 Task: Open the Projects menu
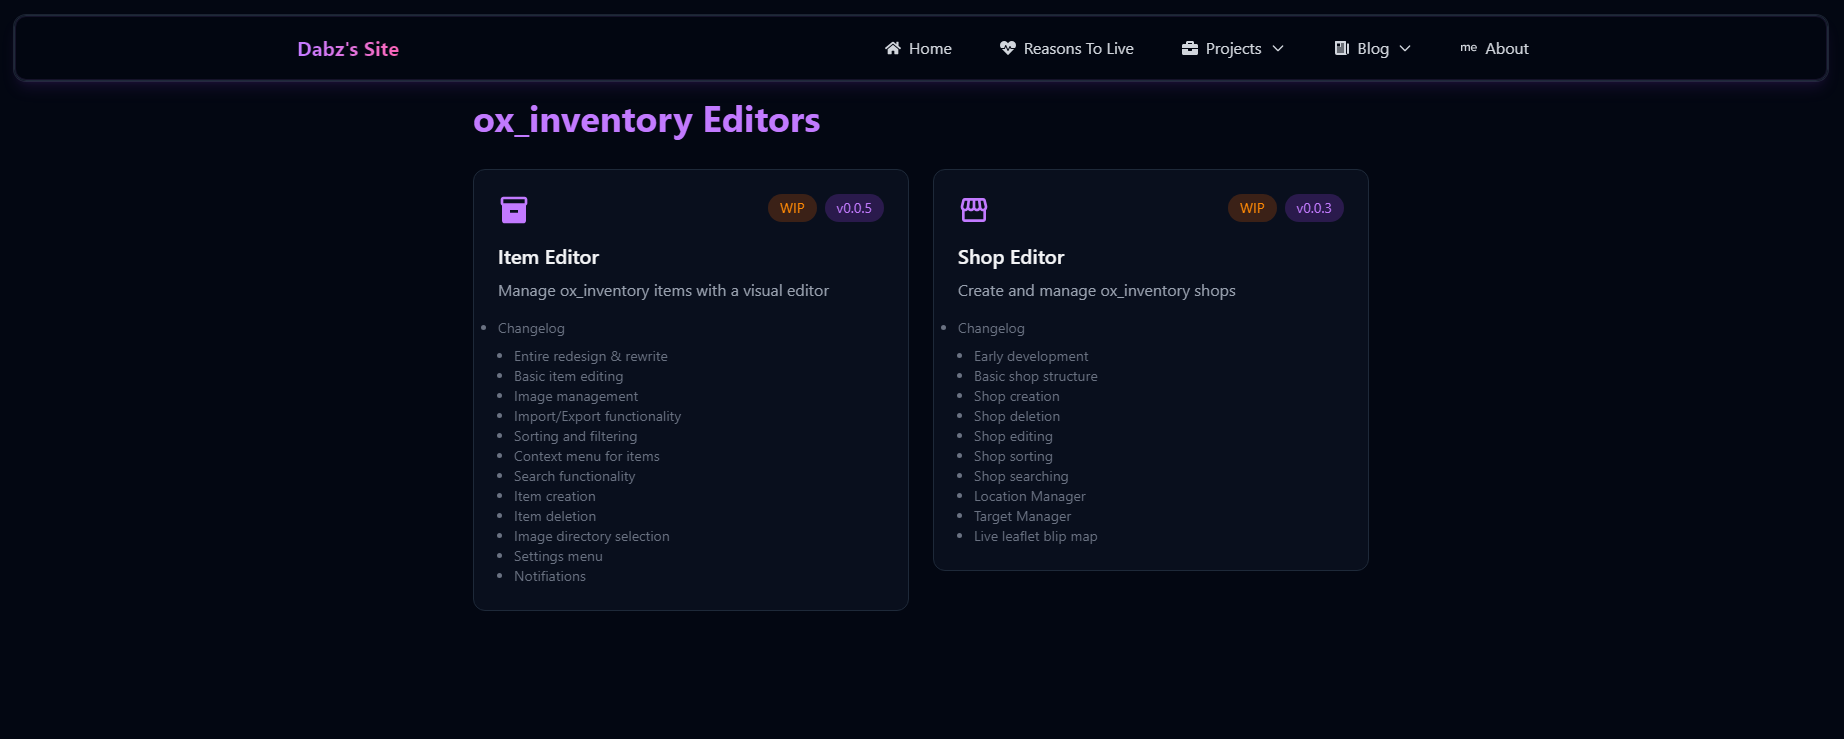pyautogui.click(x=1232, y=48)
